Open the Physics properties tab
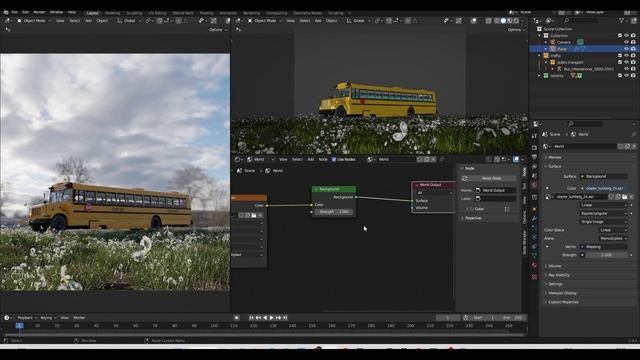 click(x=534, y=237)
